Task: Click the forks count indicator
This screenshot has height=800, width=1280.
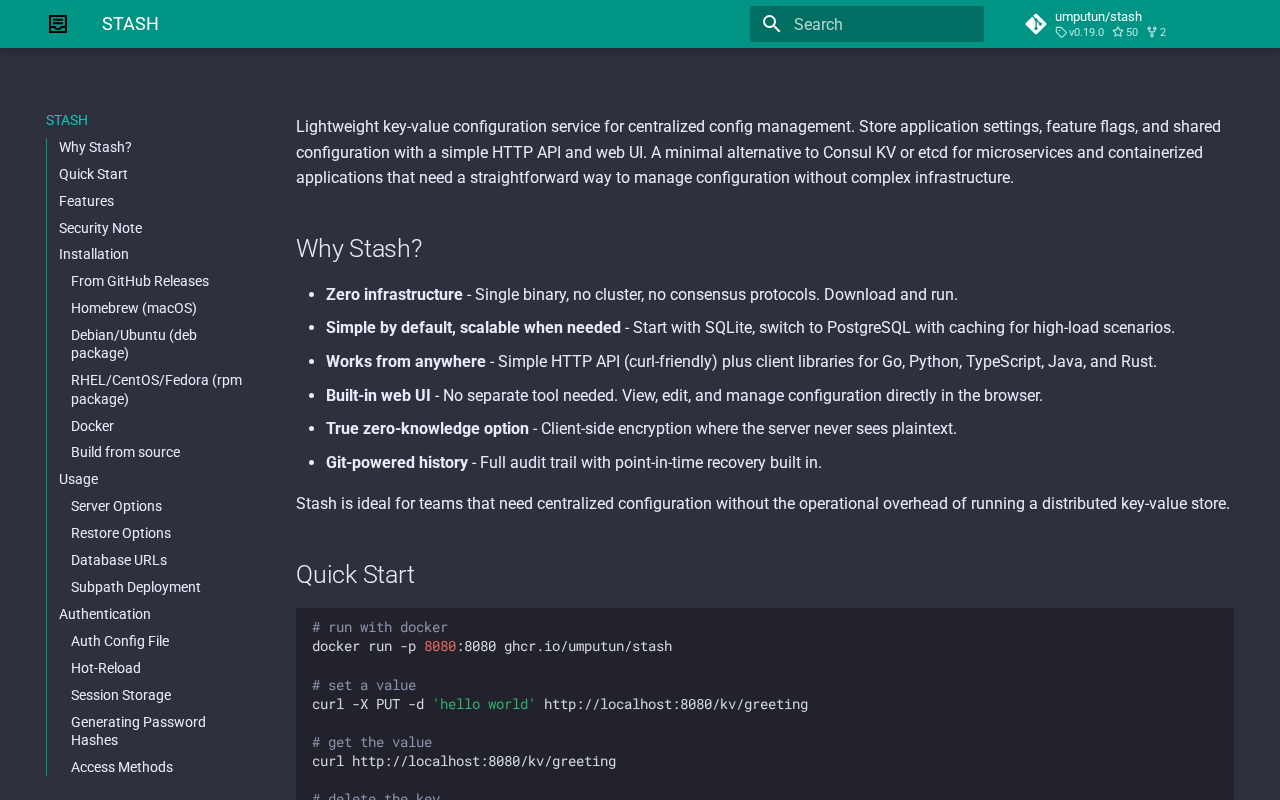Action: [1157, 33]
